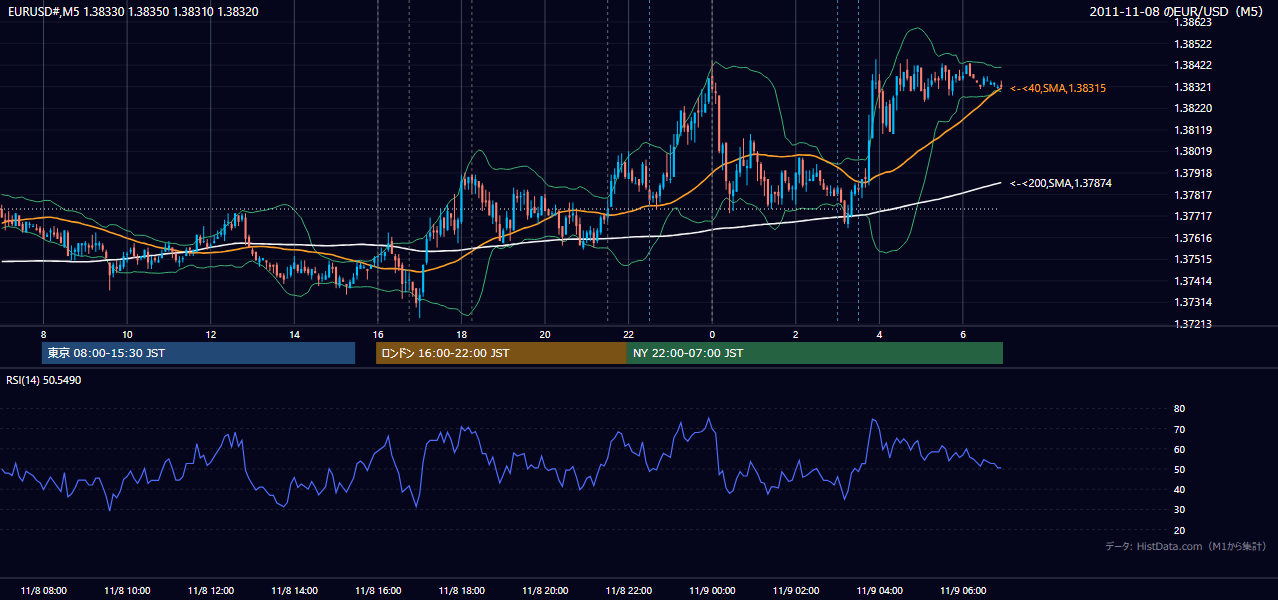This screenshot has height=600, width=1278.
Task: Click hour 18 on the chart hour axis
Action: pyautogui.click(x=461, y=334)
